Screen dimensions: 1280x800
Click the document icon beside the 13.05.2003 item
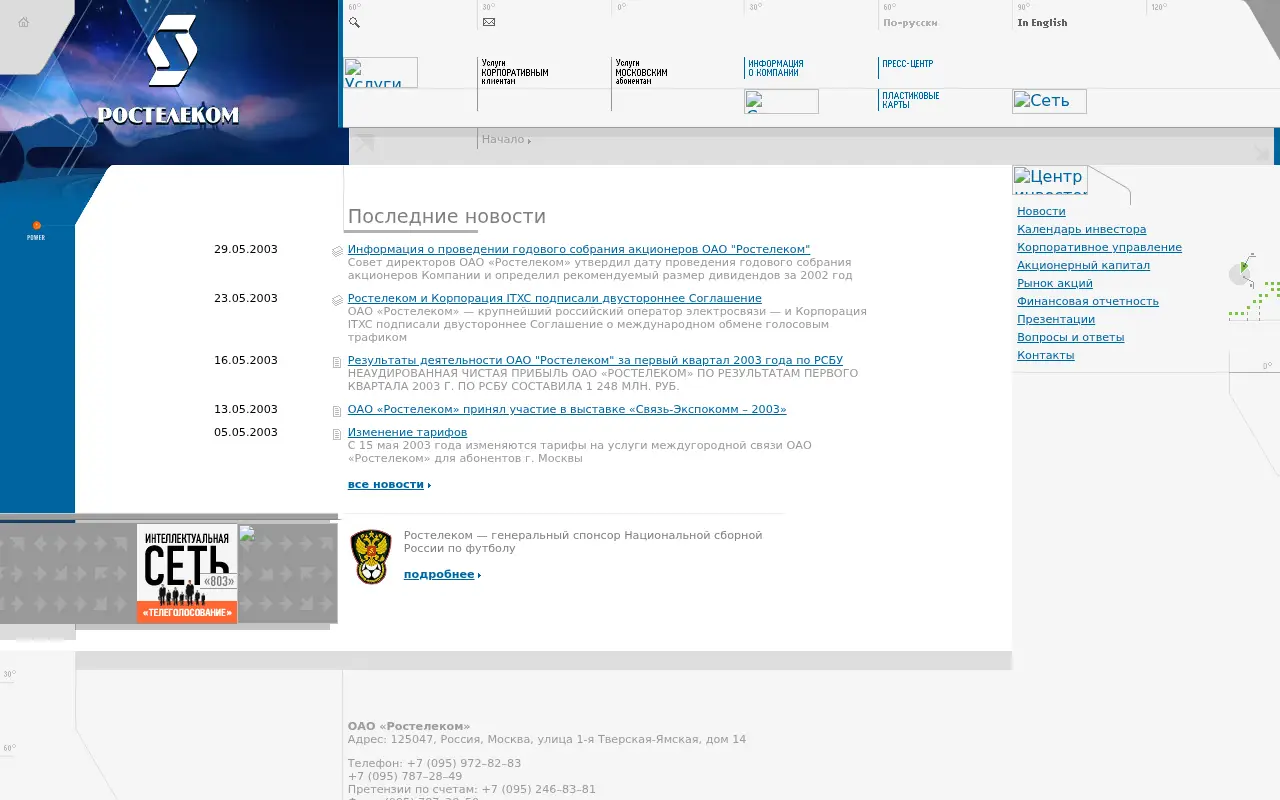(337, 411)
